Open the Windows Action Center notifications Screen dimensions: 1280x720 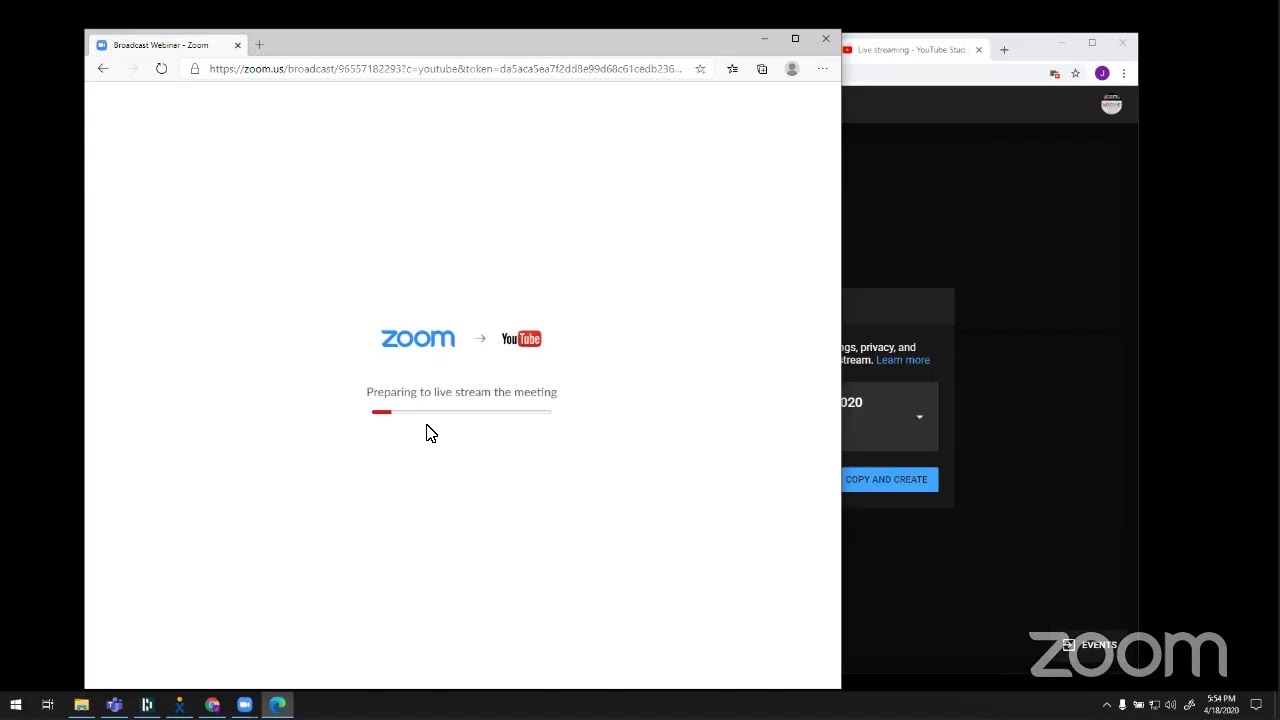[1256, 705]
